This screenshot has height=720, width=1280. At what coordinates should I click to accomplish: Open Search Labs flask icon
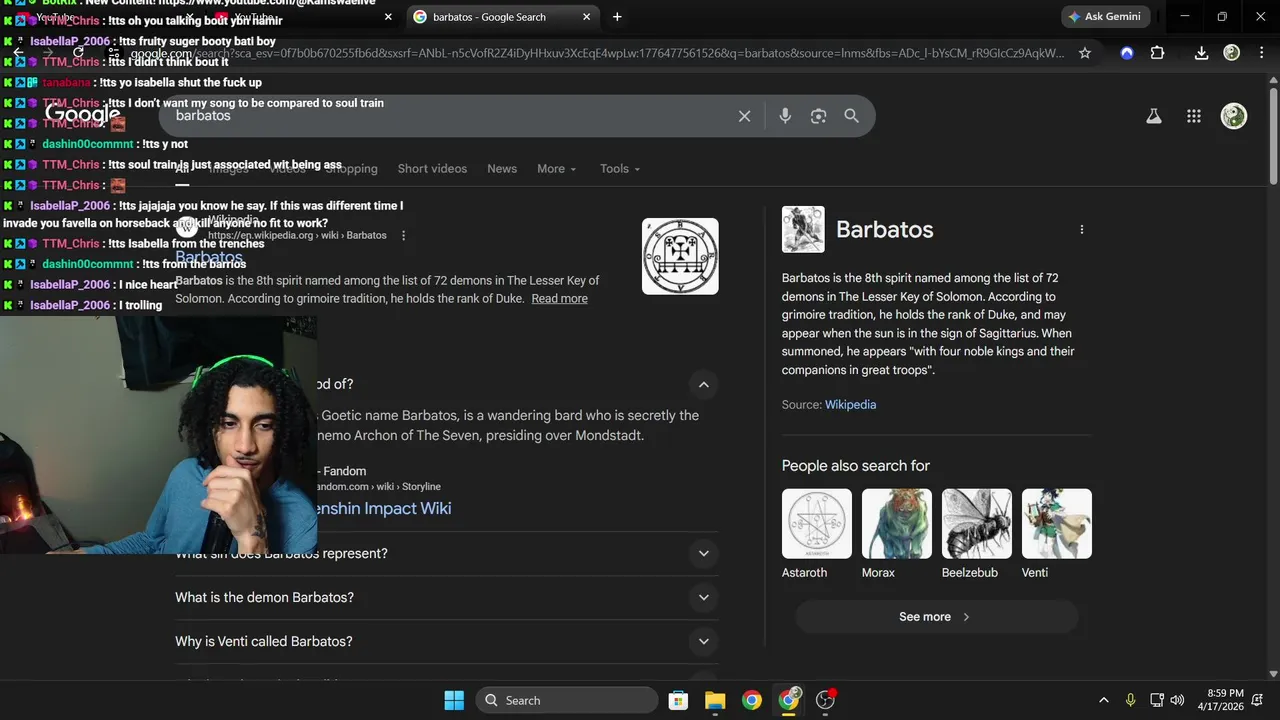(x=1153, y=116)
